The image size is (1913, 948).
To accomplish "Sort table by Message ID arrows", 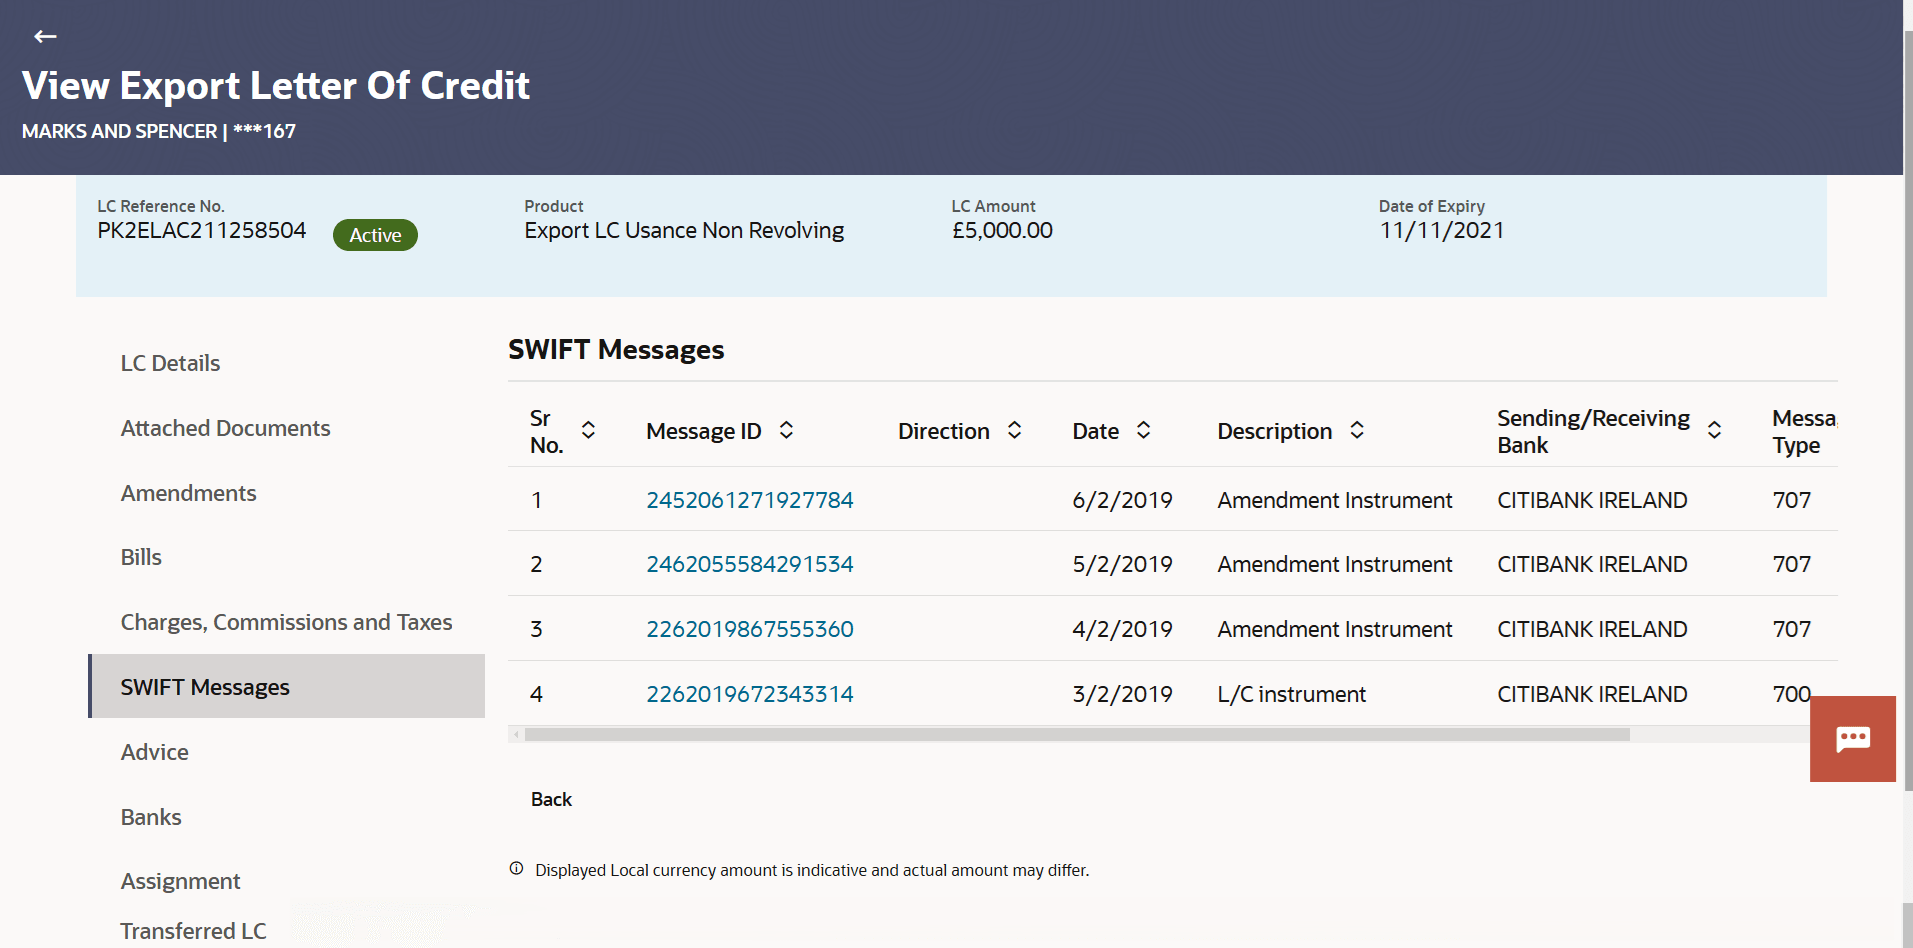I will [x=787, y=430].
